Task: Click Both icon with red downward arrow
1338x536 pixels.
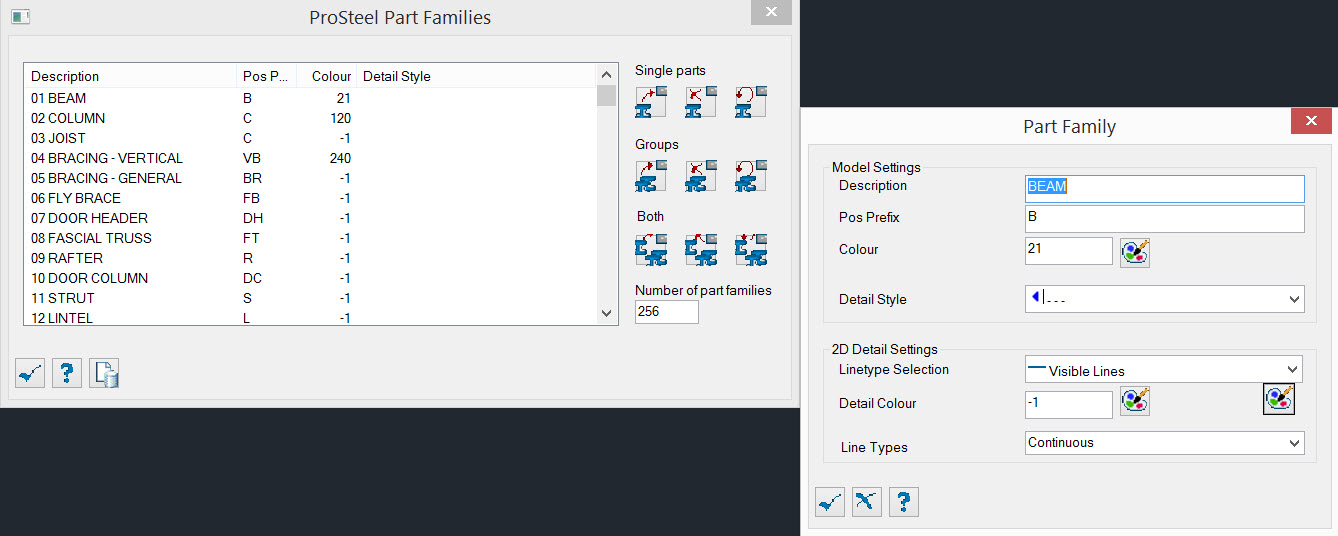Action: [751, 249]
